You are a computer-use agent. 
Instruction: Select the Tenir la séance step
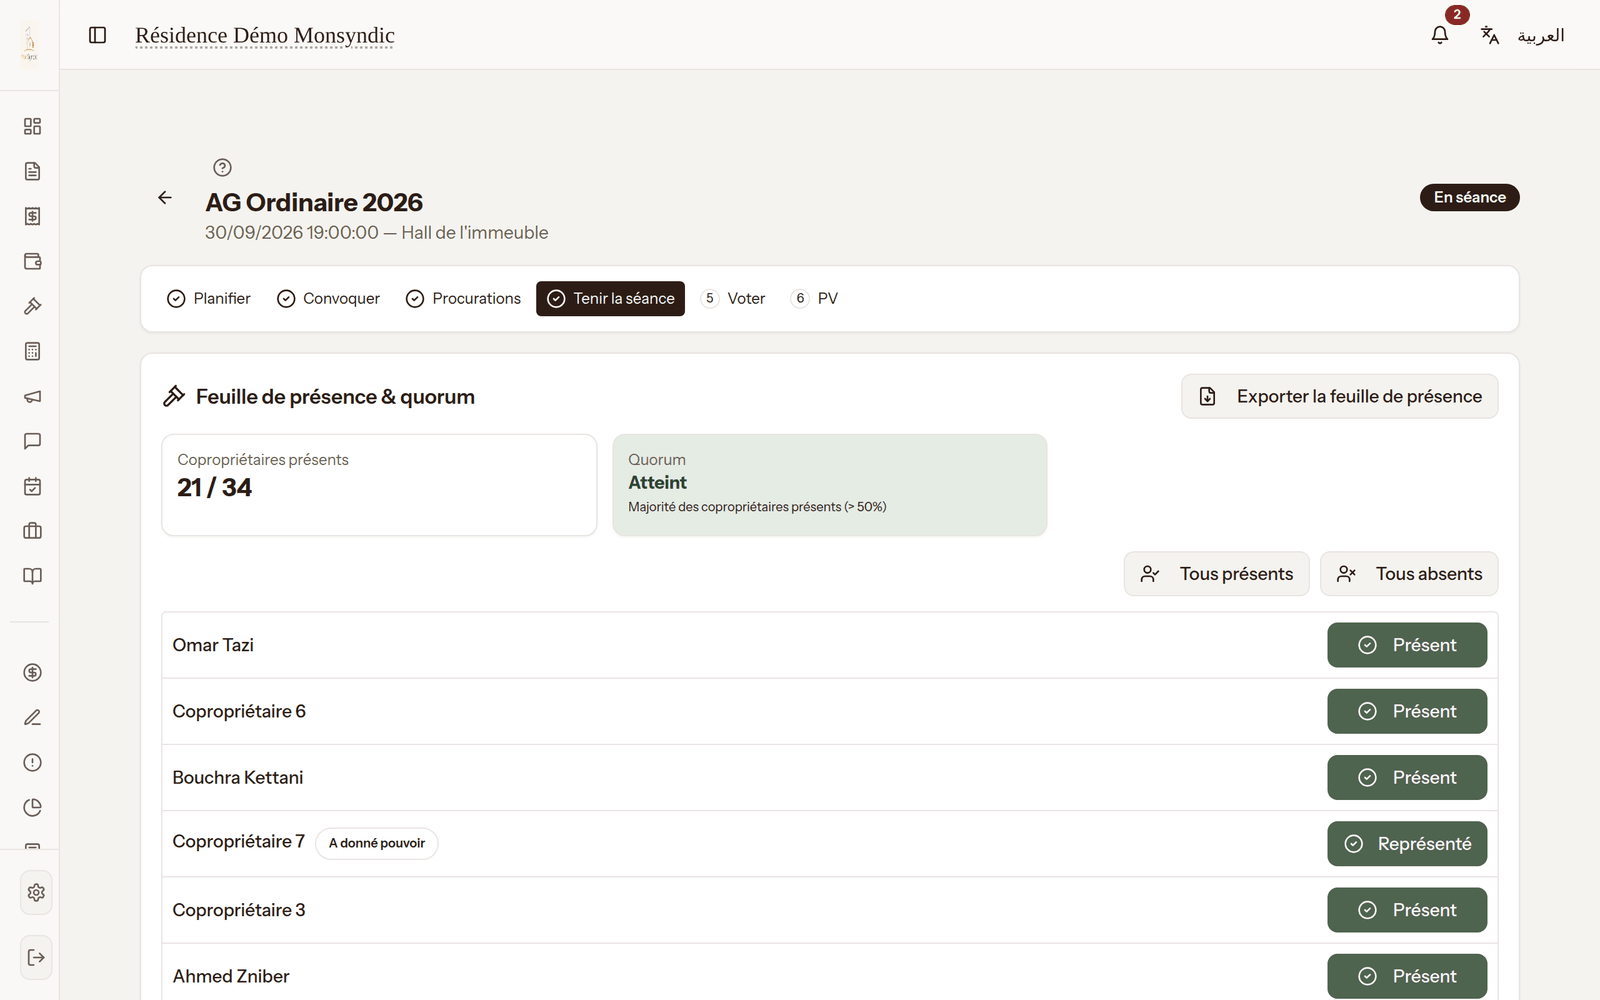point(610,298)
